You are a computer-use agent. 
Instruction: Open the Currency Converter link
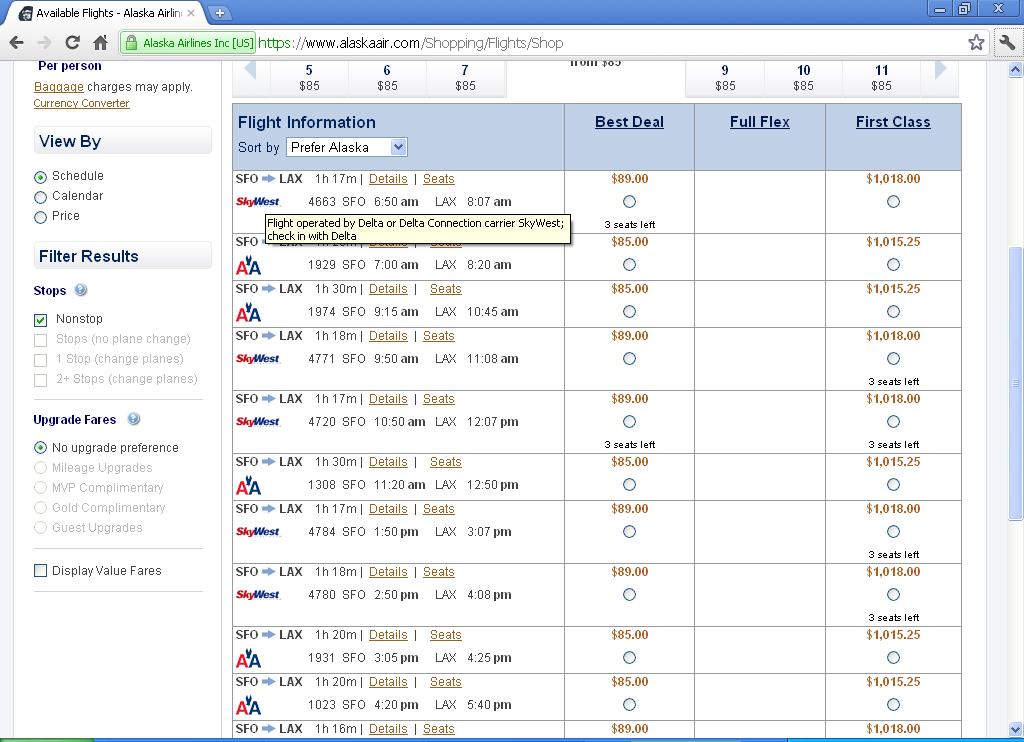(82, 103)
